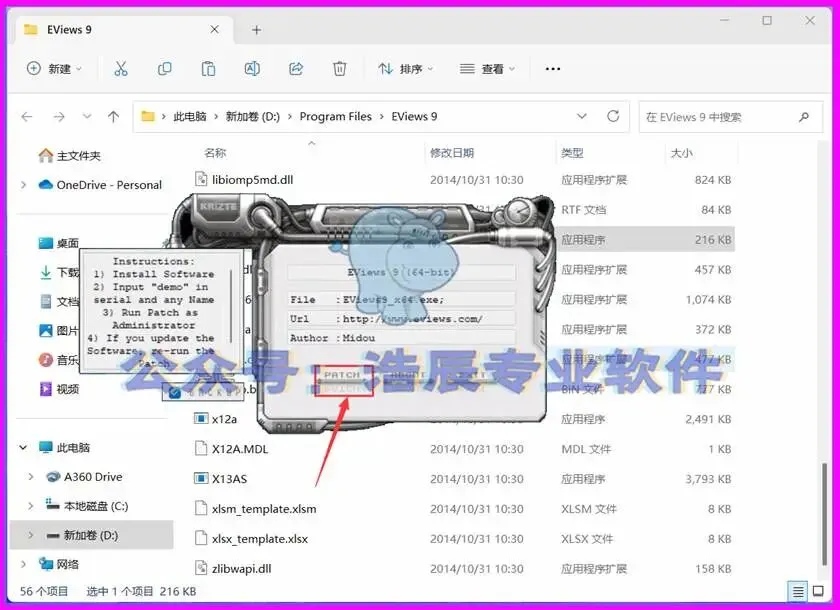This screenshot has height=610, width=840.
Task: Open the 查看 view dropdown
Action: tap(487, 69)
